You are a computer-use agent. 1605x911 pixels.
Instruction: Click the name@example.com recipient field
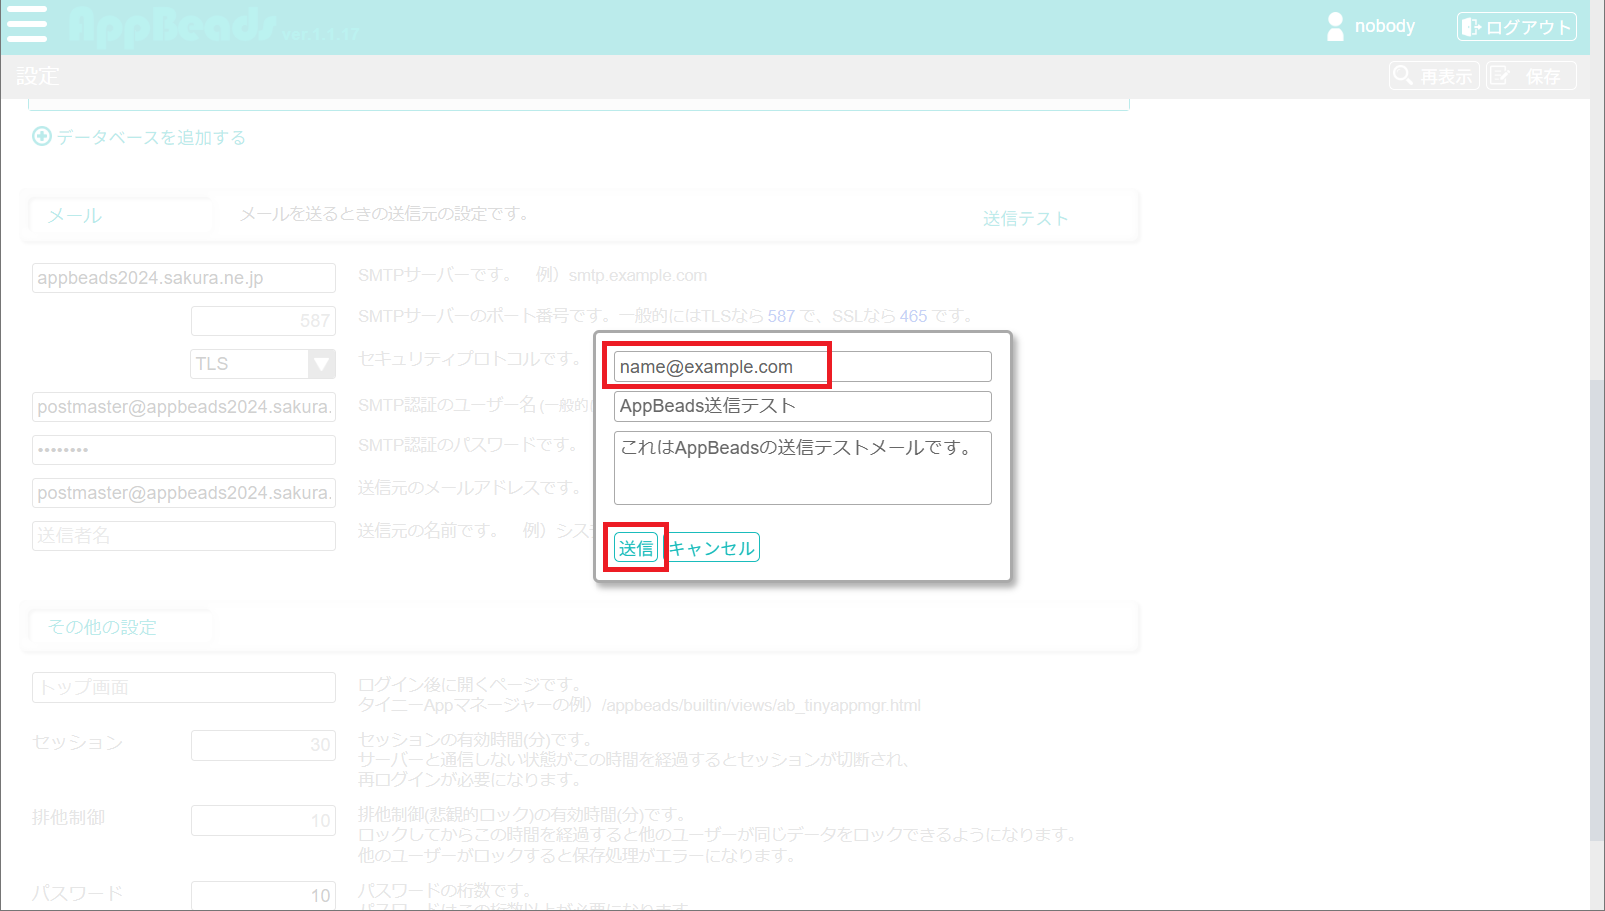tap(803, 367)
